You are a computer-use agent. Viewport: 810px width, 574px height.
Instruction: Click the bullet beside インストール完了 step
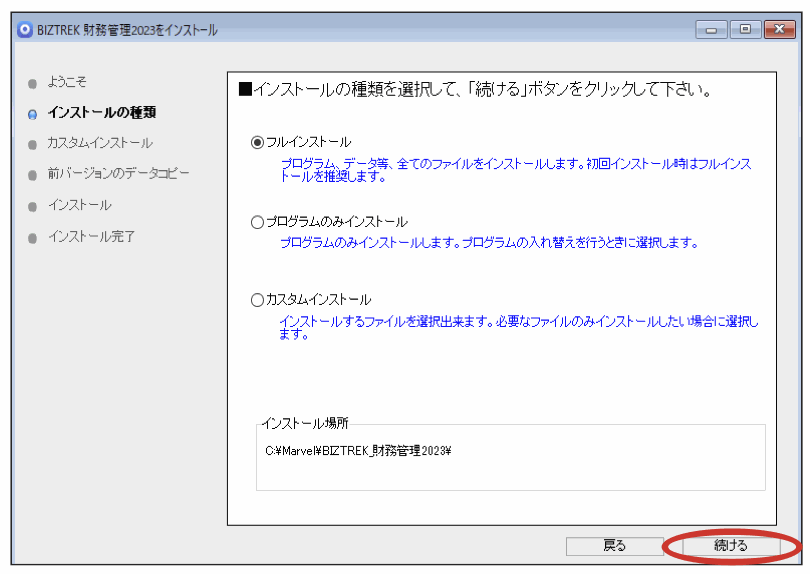click(x=33, y=238)
